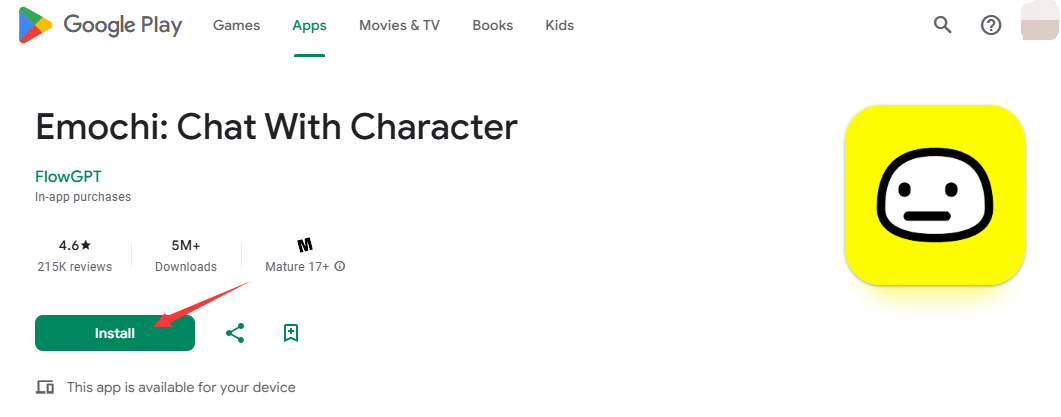Viewport: 1061px width, 417px height.
Task: Click the Google Play logo
Action: pyautogui.click(x=100, y=26)
